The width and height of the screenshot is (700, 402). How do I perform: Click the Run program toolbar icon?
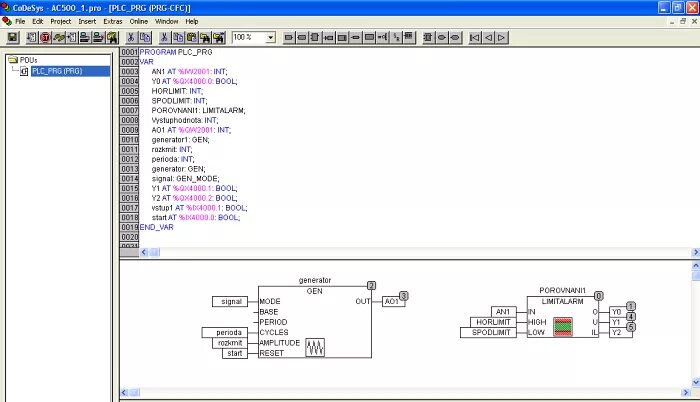click(x=31, y=38)
